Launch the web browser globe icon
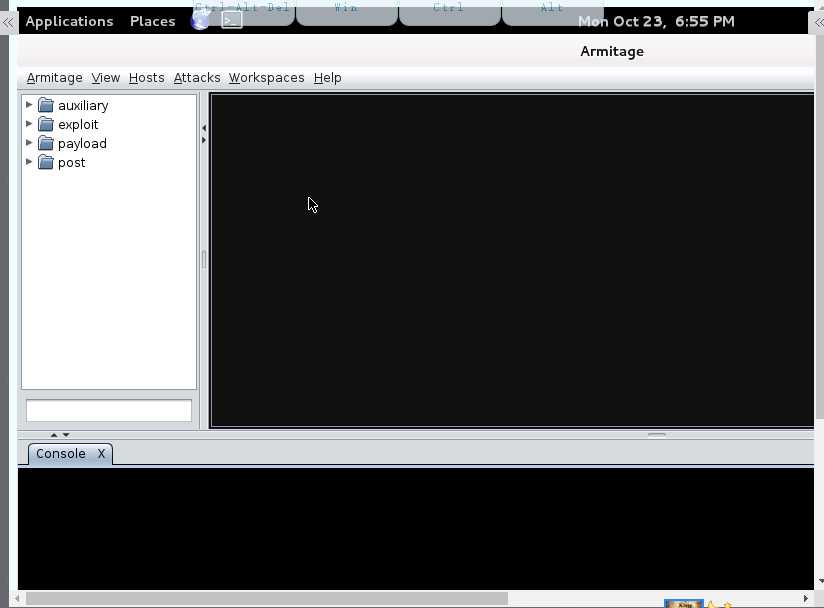The width and height of the screenshot is (824, 608). coord(200,21)
